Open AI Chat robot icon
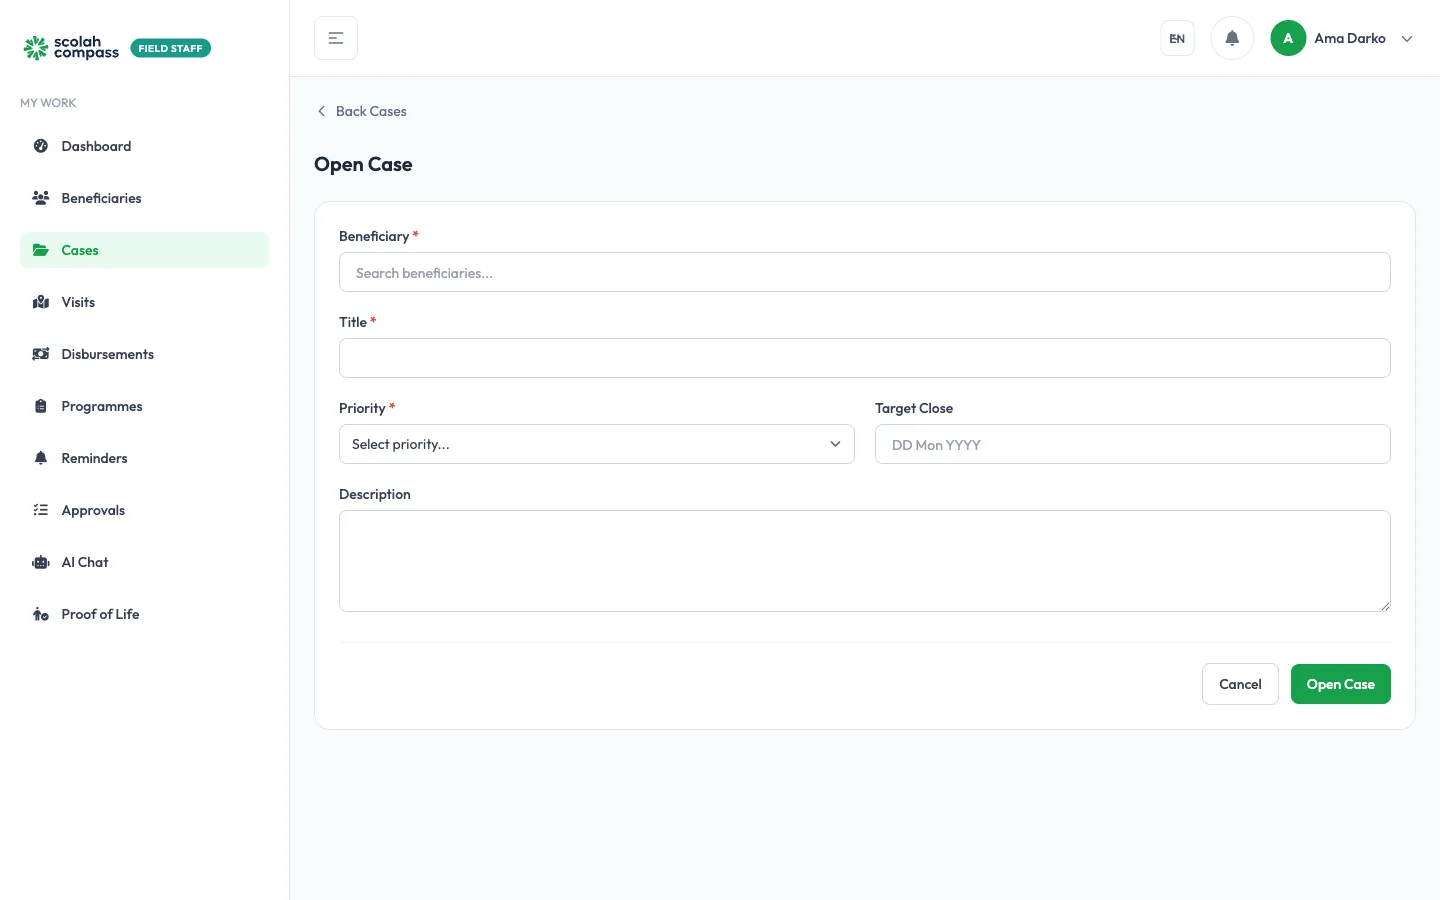Viewport: 1440px width, 900px height. coord(41,562)
